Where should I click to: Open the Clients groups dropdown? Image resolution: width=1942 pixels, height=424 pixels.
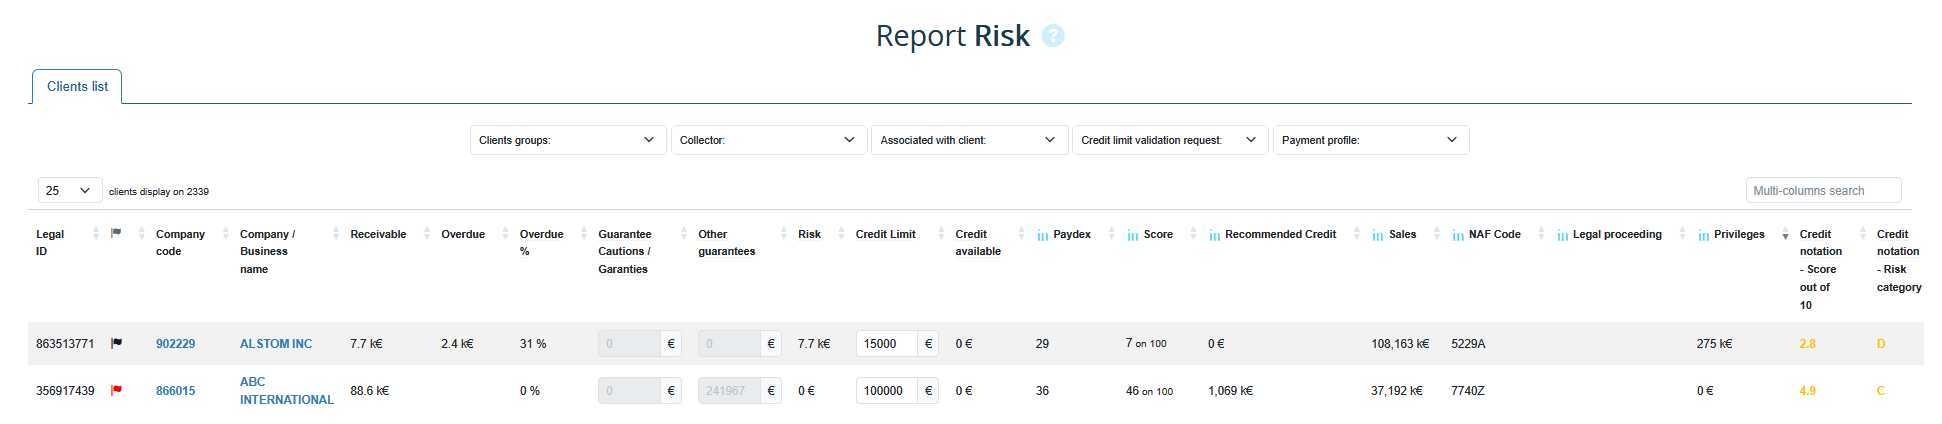click(567, 140)
